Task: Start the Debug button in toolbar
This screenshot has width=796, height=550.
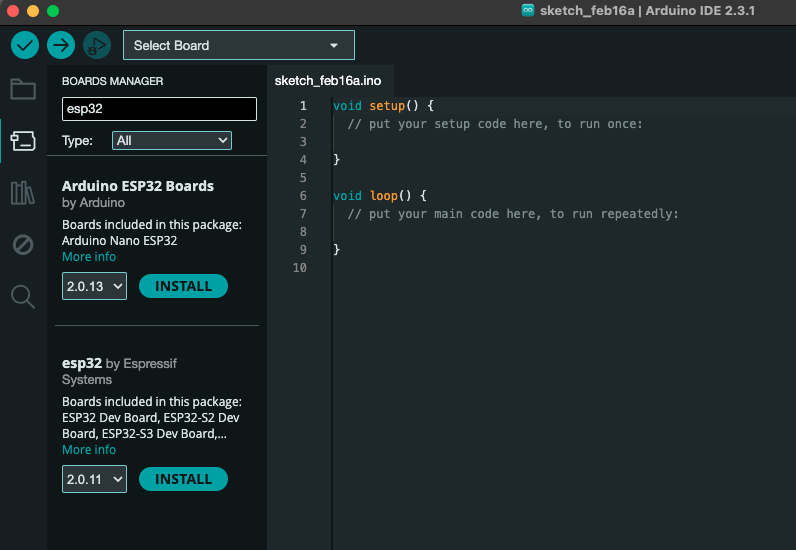Action: click(x=97, y=45)
